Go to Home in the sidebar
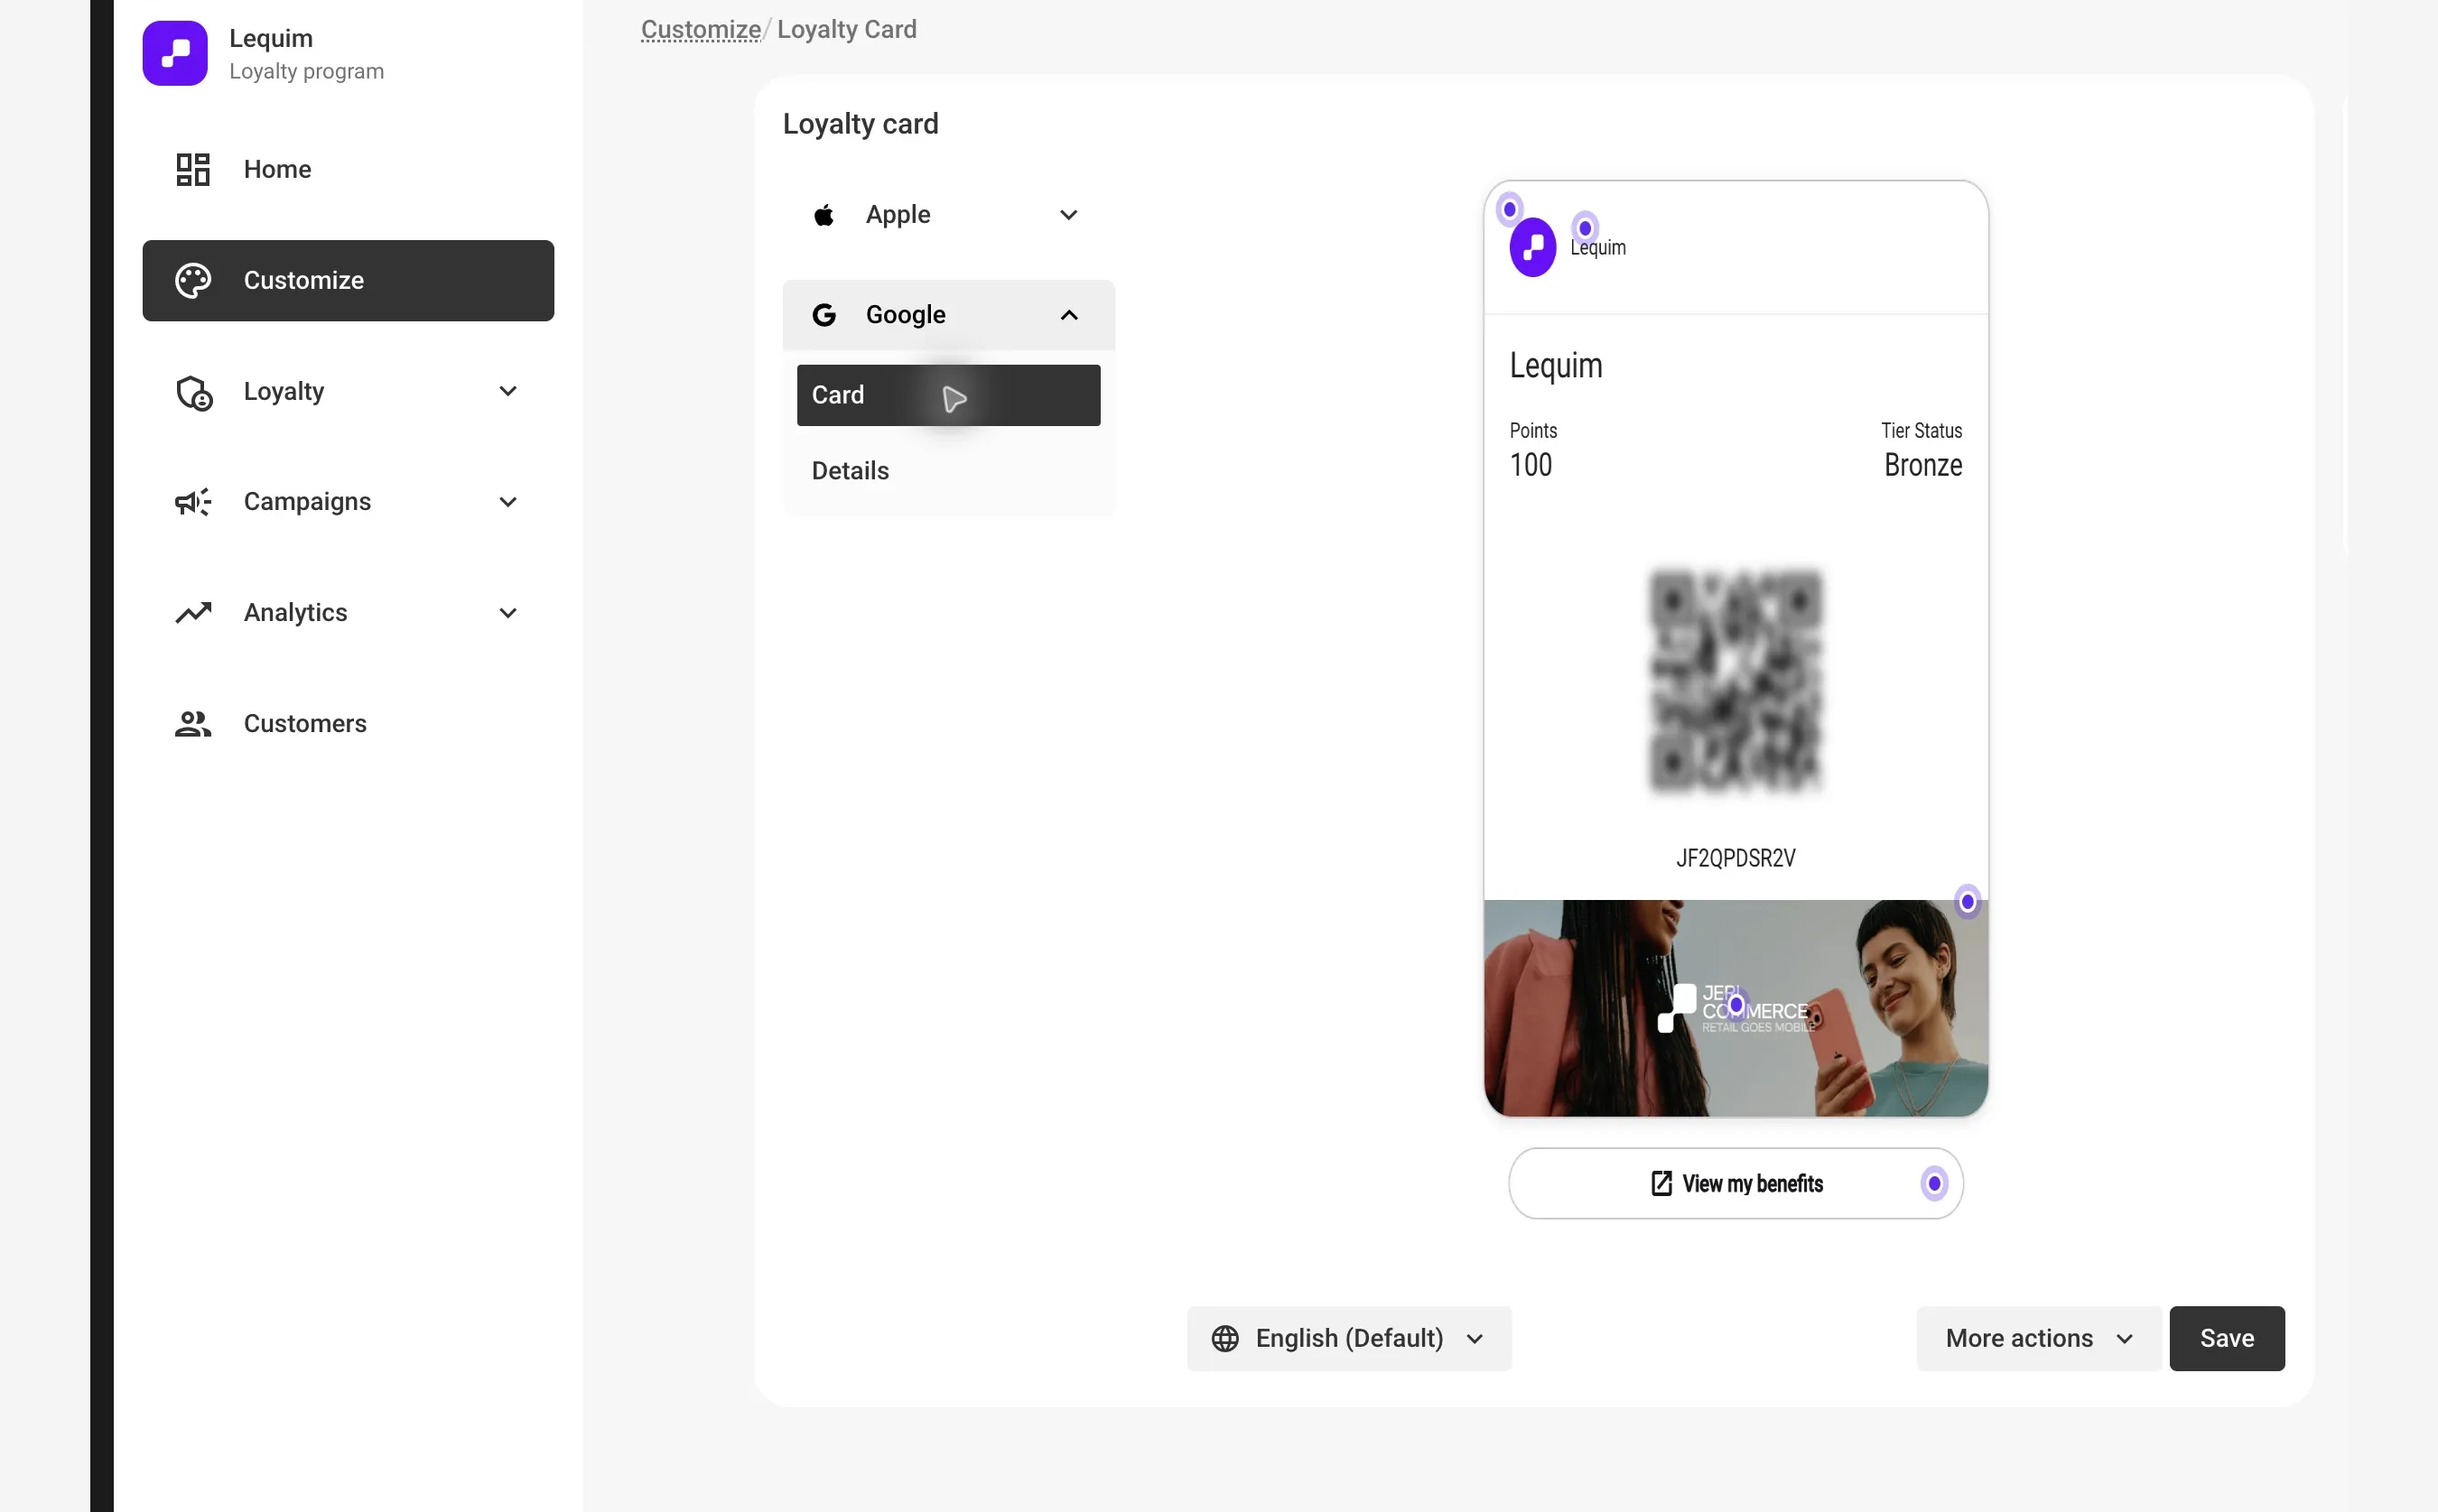 tap(348, 169)
